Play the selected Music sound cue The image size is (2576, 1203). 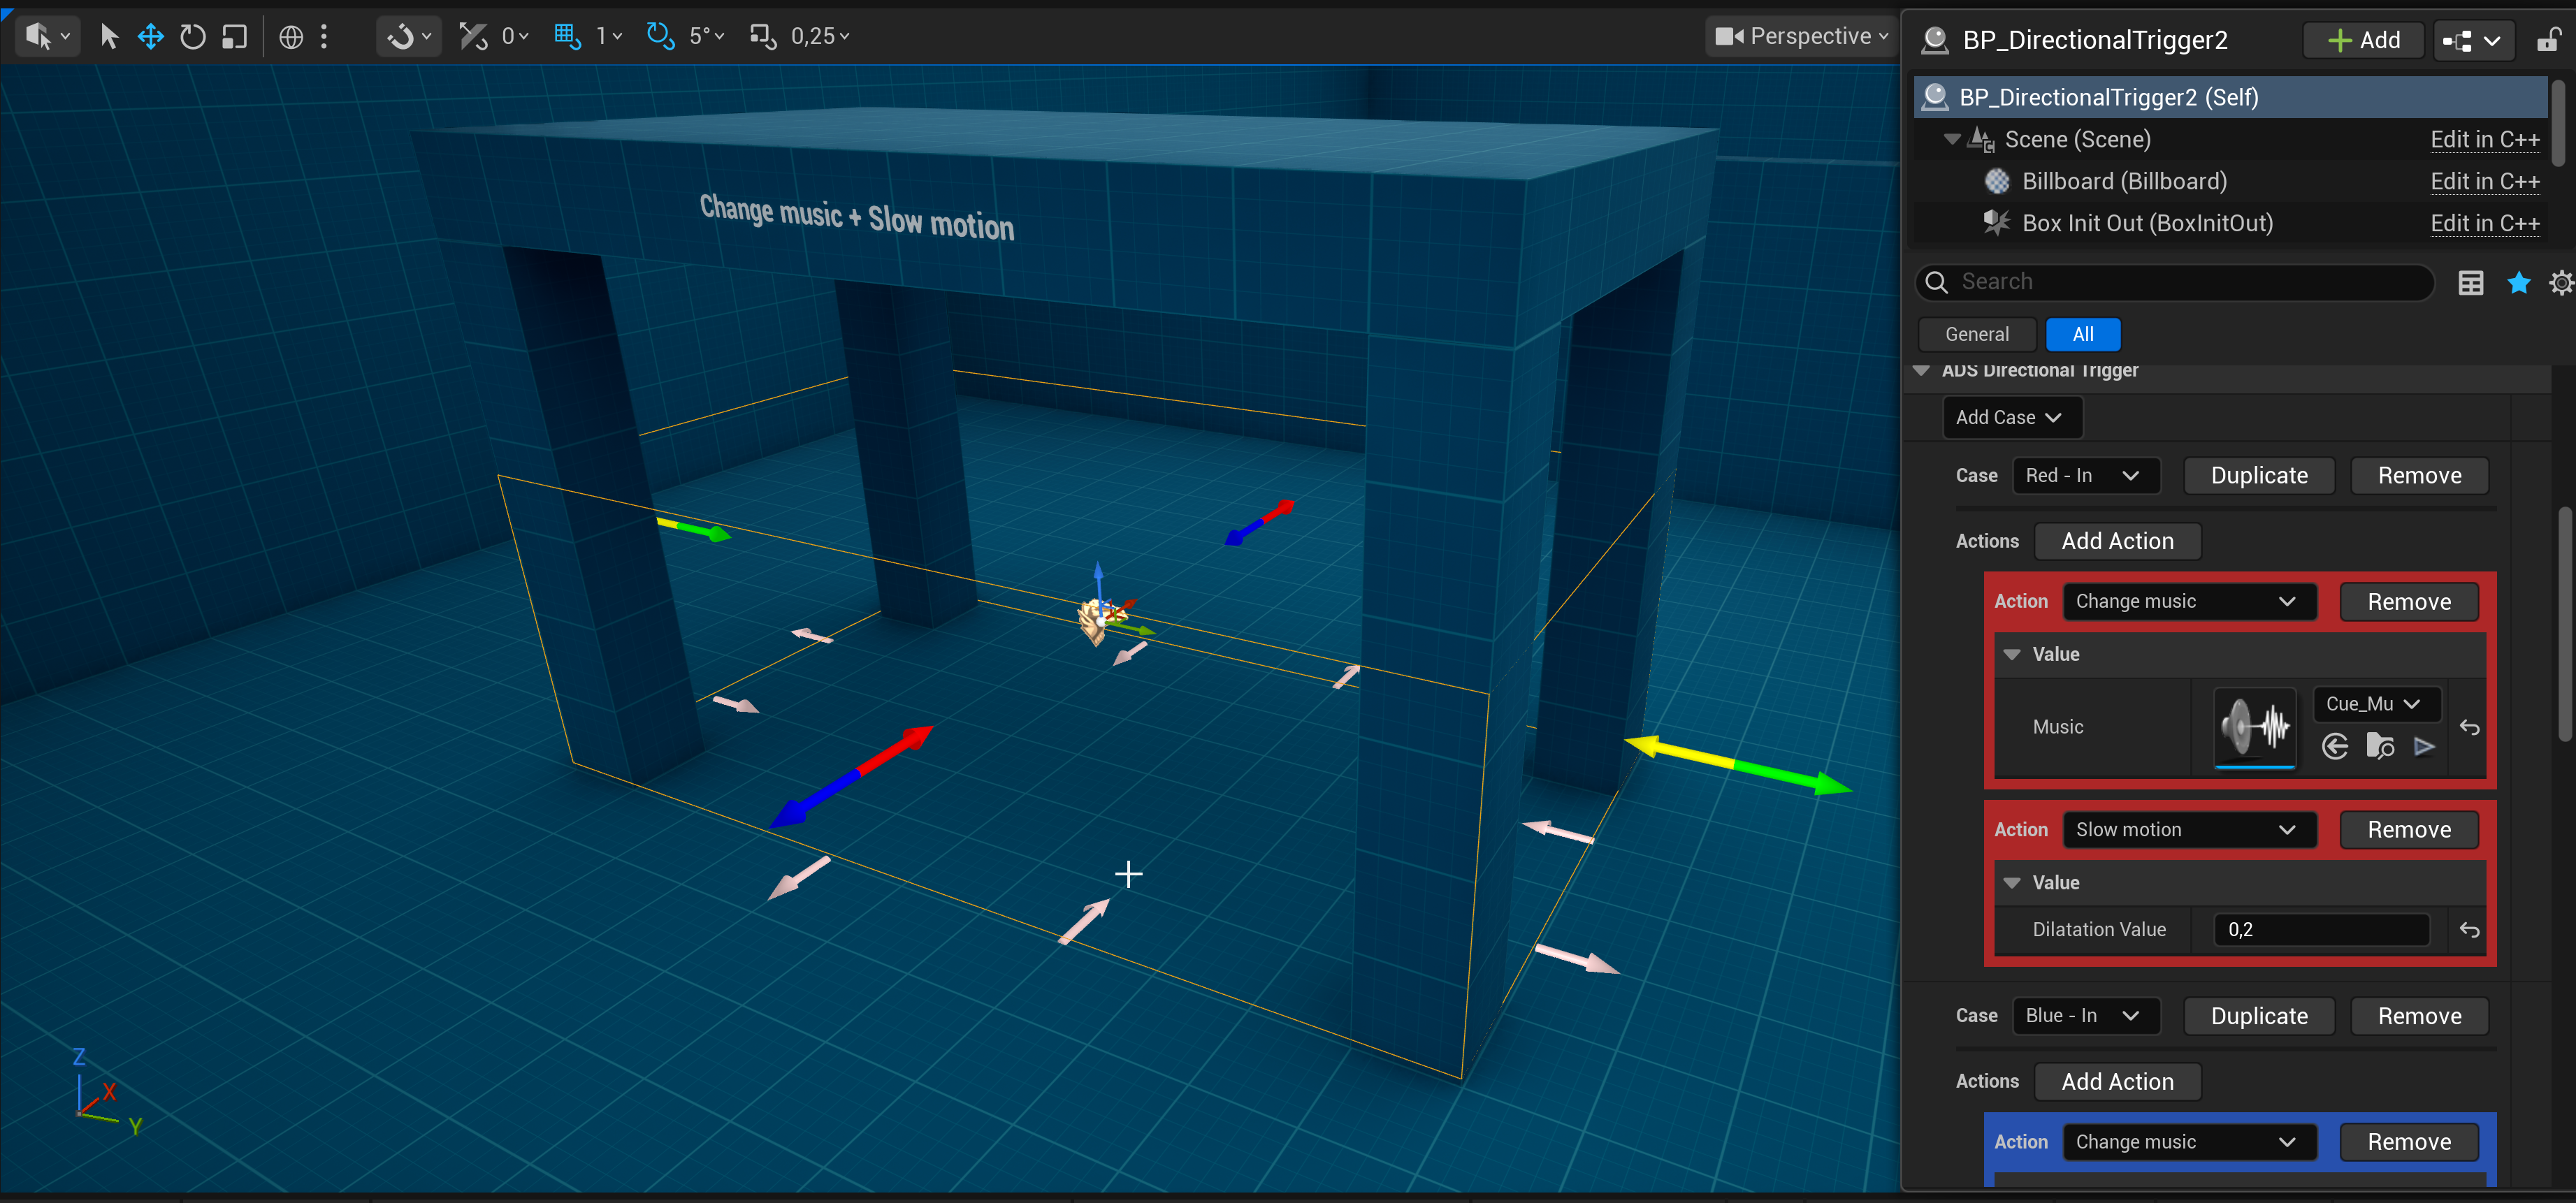[x=2424, y=747]
